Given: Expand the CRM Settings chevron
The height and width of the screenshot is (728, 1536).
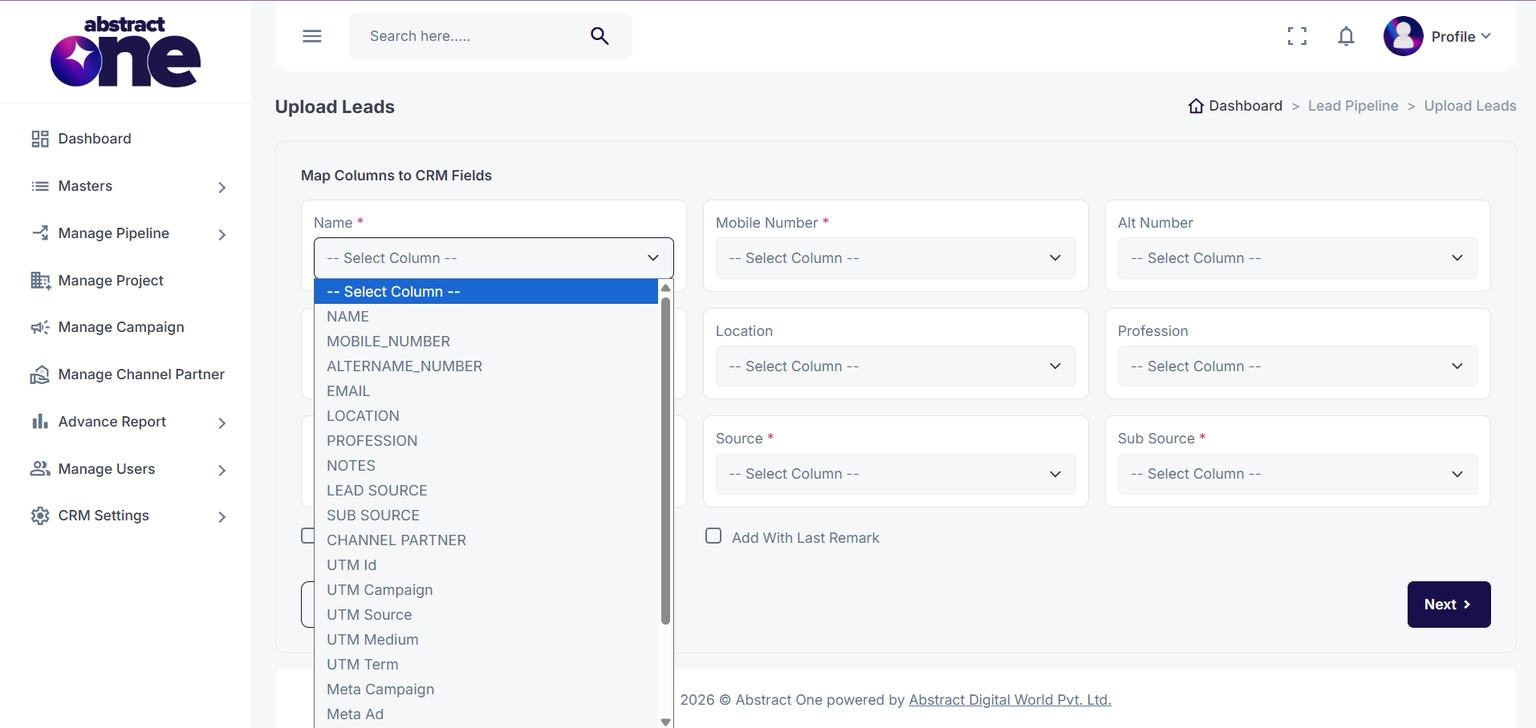Looking at the screenshot, I should [222, 517].
